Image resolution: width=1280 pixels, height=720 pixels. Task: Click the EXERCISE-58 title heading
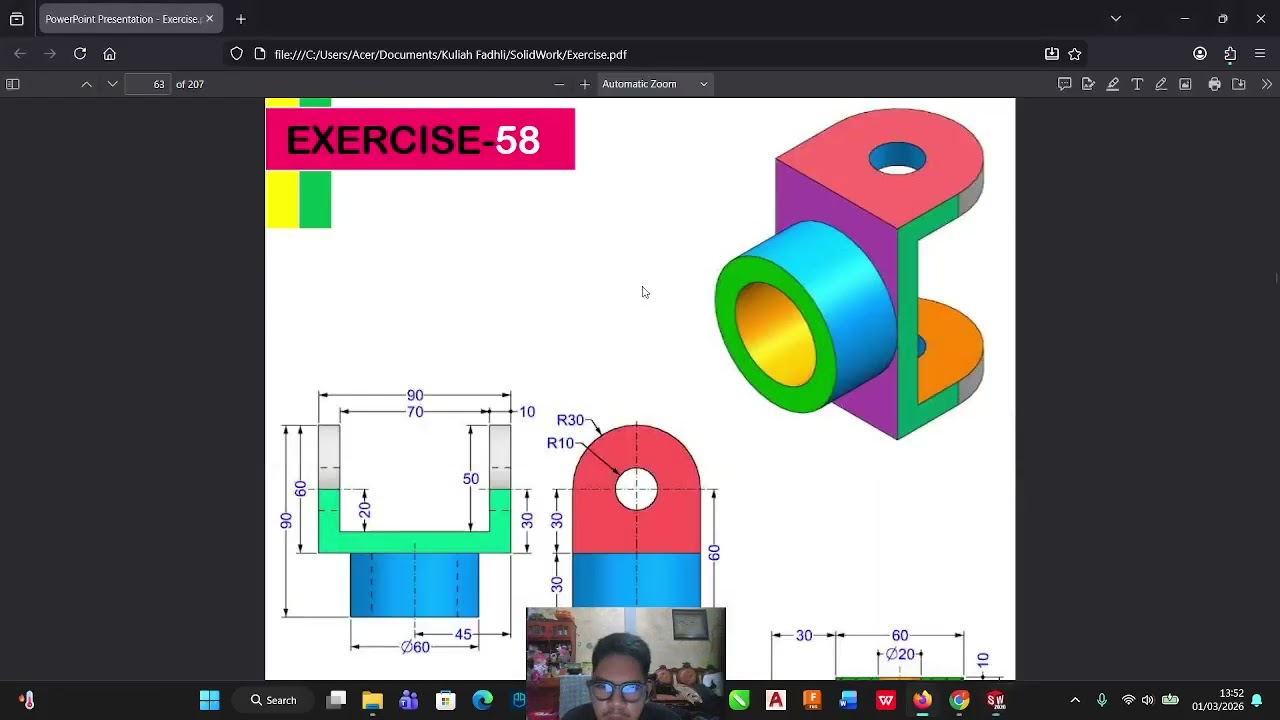point(413,140)
